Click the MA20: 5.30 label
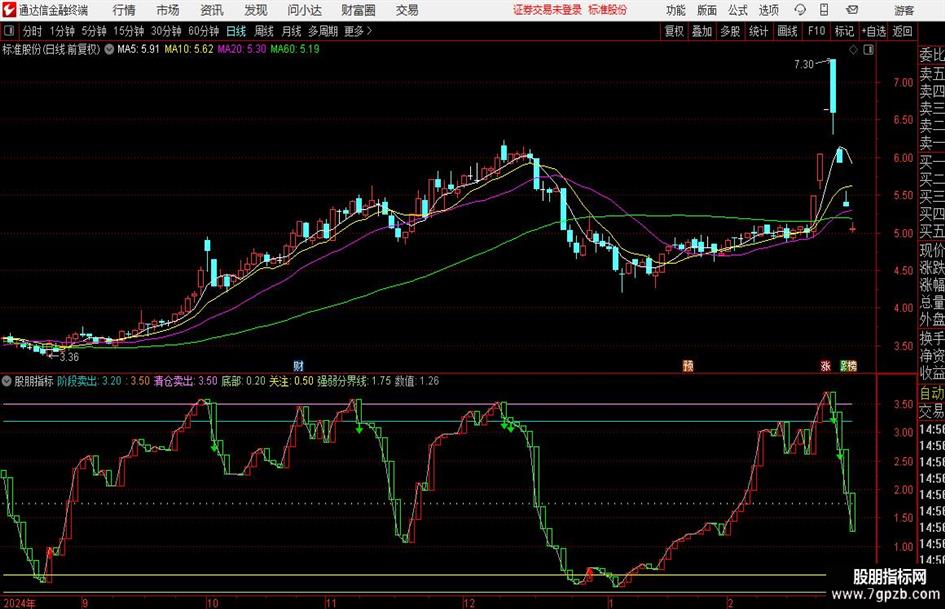Image resolution: width=945 pixels, height=609 pixels. (242, 49)
